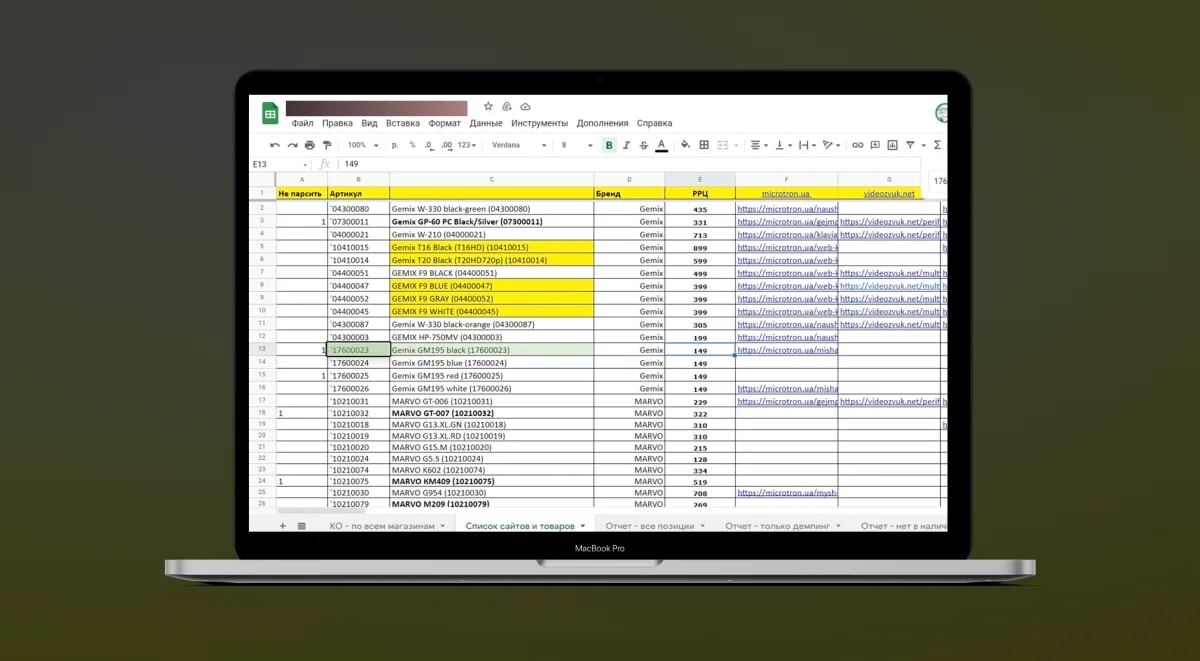Star this spreadsheet document
The height and width of the screenshot is (661, 1200).
(488, 106)
